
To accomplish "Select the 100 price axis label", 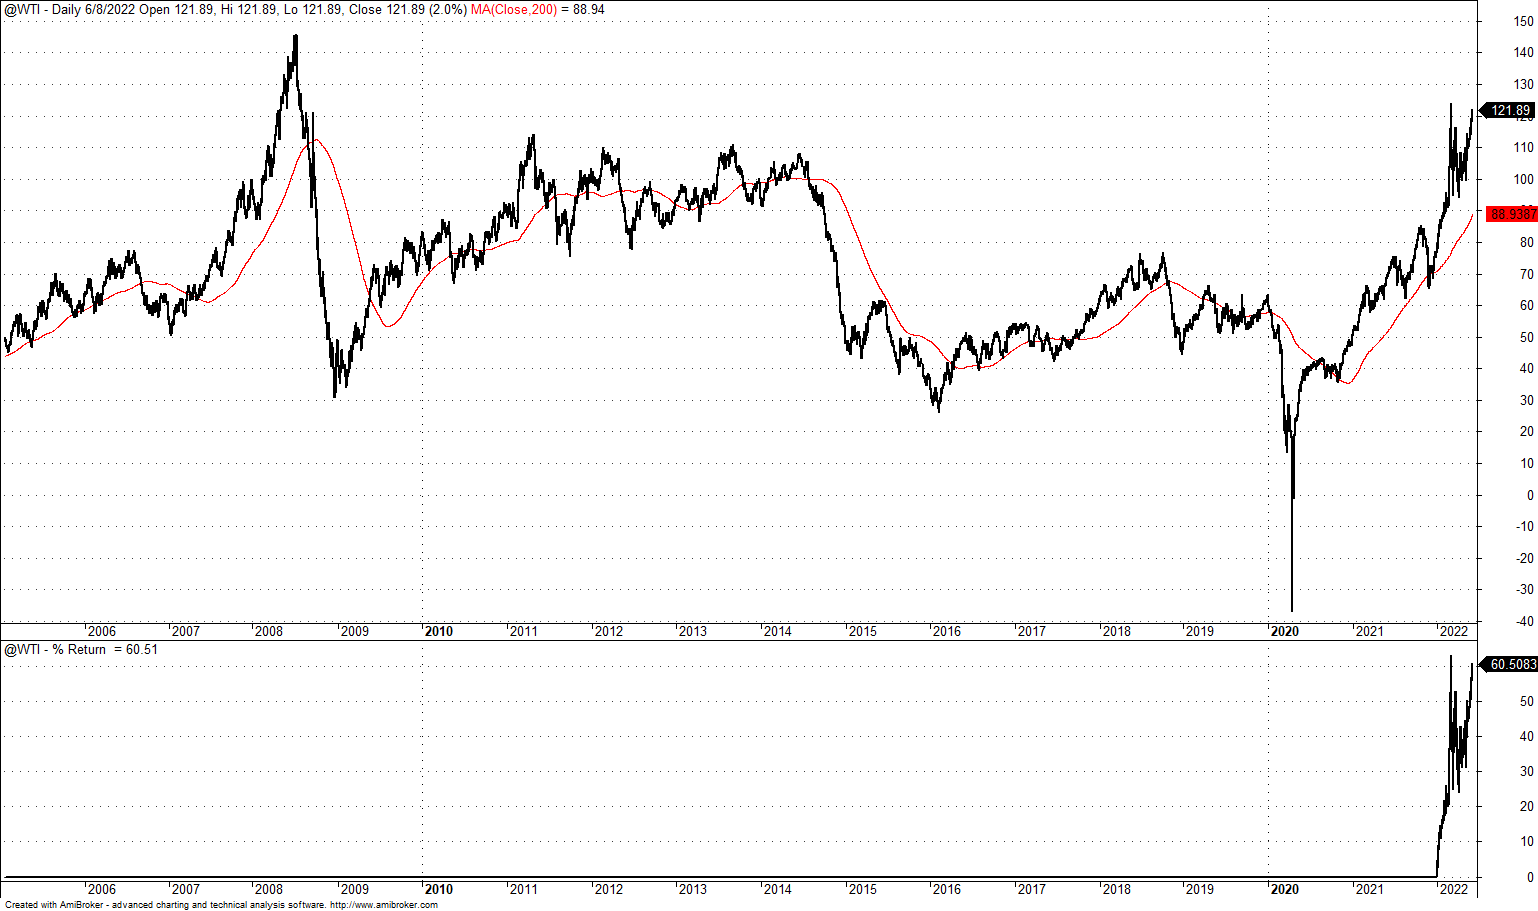I will pos(1524,180).
